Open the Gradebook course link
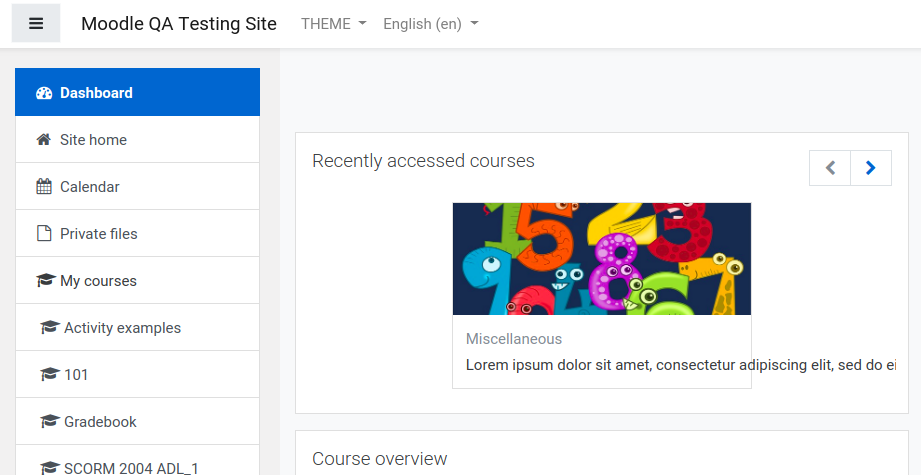 [137, 421]
